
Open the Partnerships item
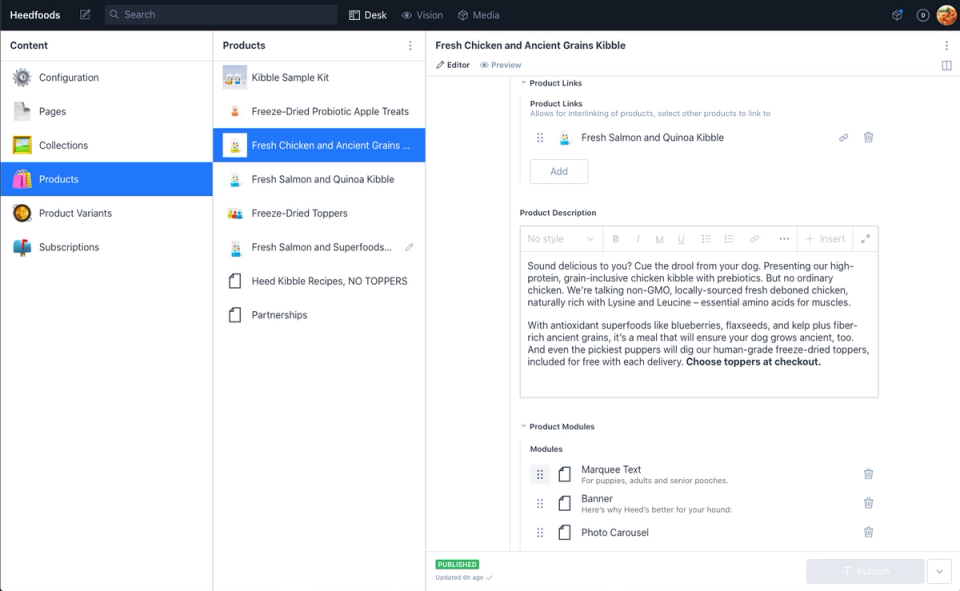(x=319, y=315)
